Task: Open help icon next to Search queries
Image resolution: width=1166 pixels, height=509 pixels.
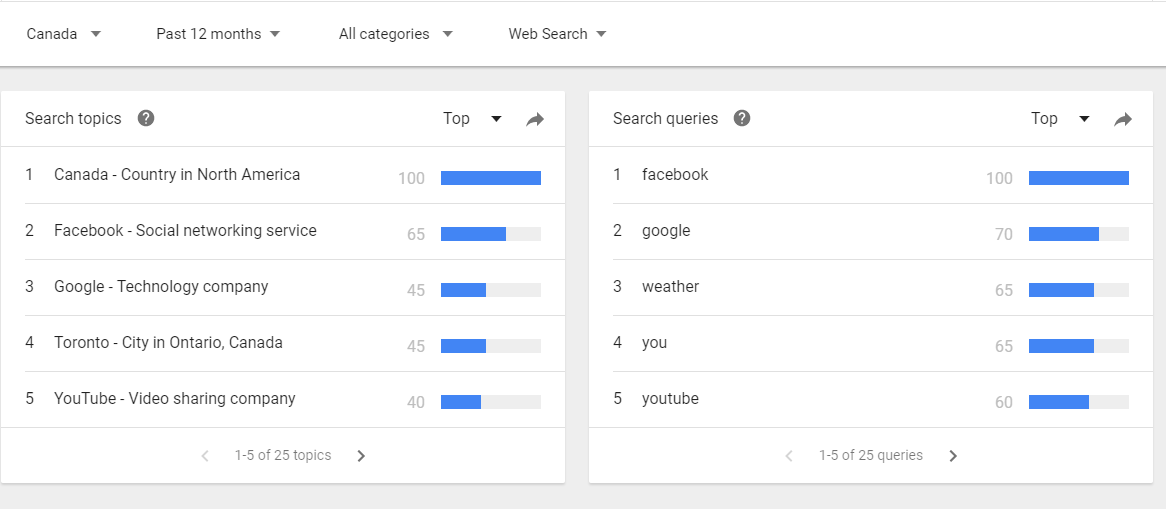Action: pos(741,118)
